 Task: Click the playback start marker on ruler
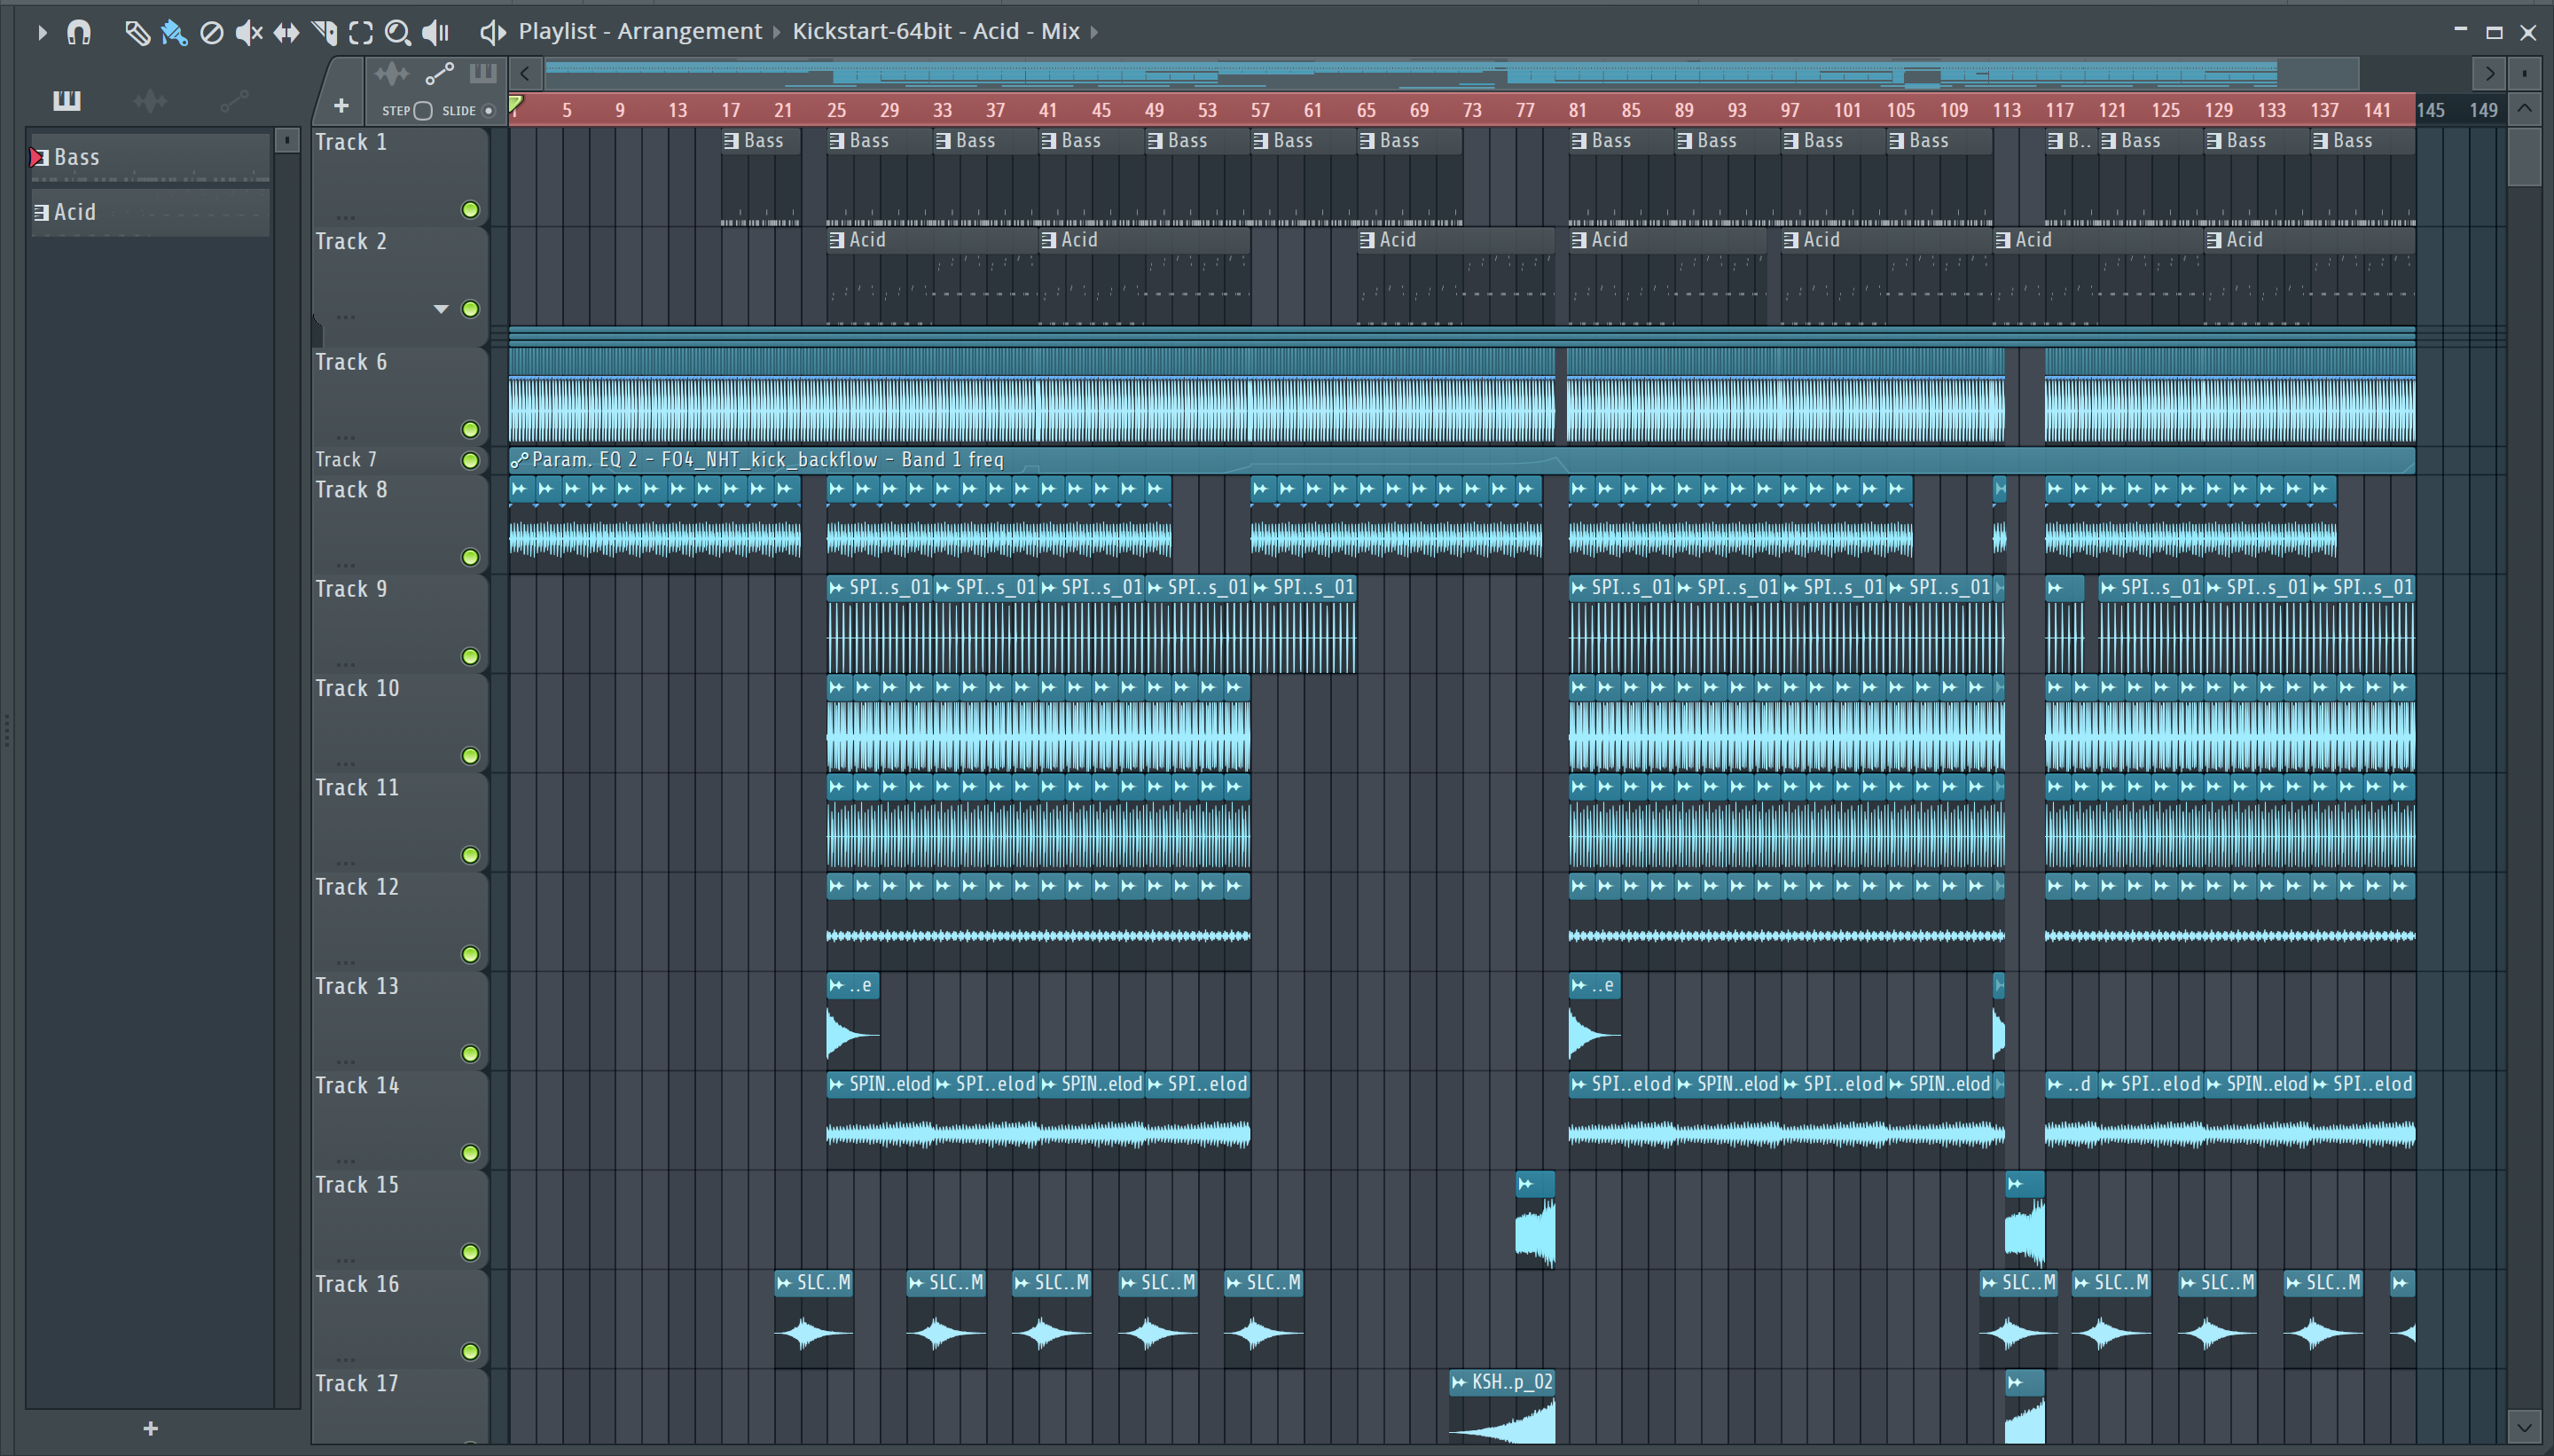coord(515,104)
